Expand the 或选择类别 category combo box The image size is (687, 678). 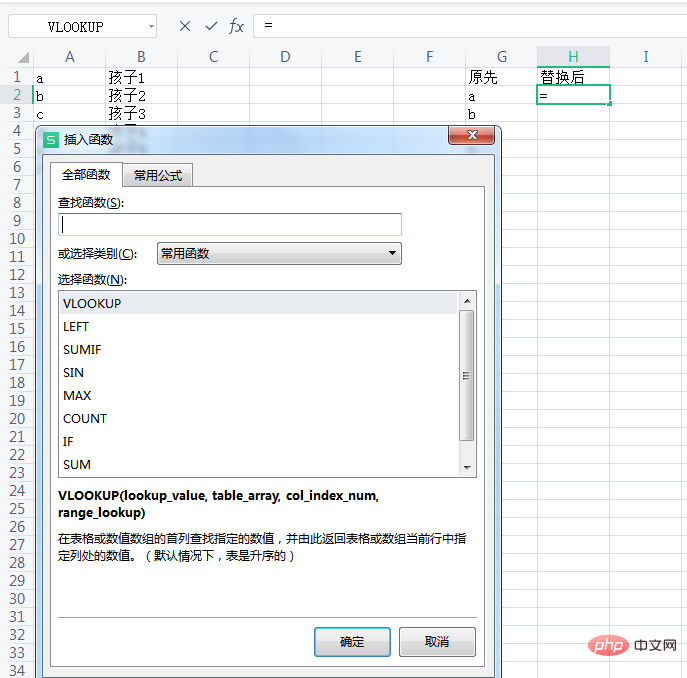279,253
